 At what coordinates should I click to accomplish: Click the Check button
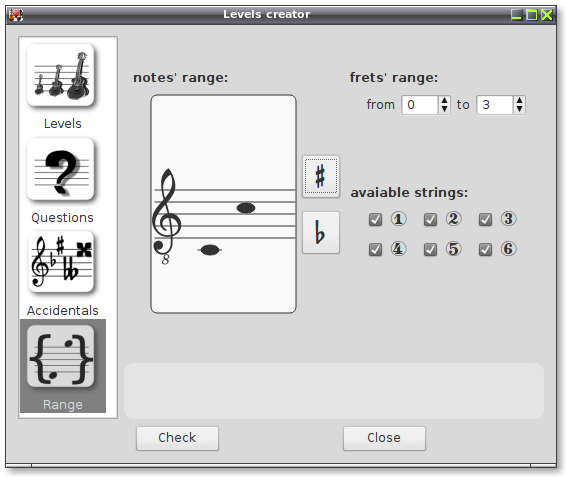pos(177,438)
